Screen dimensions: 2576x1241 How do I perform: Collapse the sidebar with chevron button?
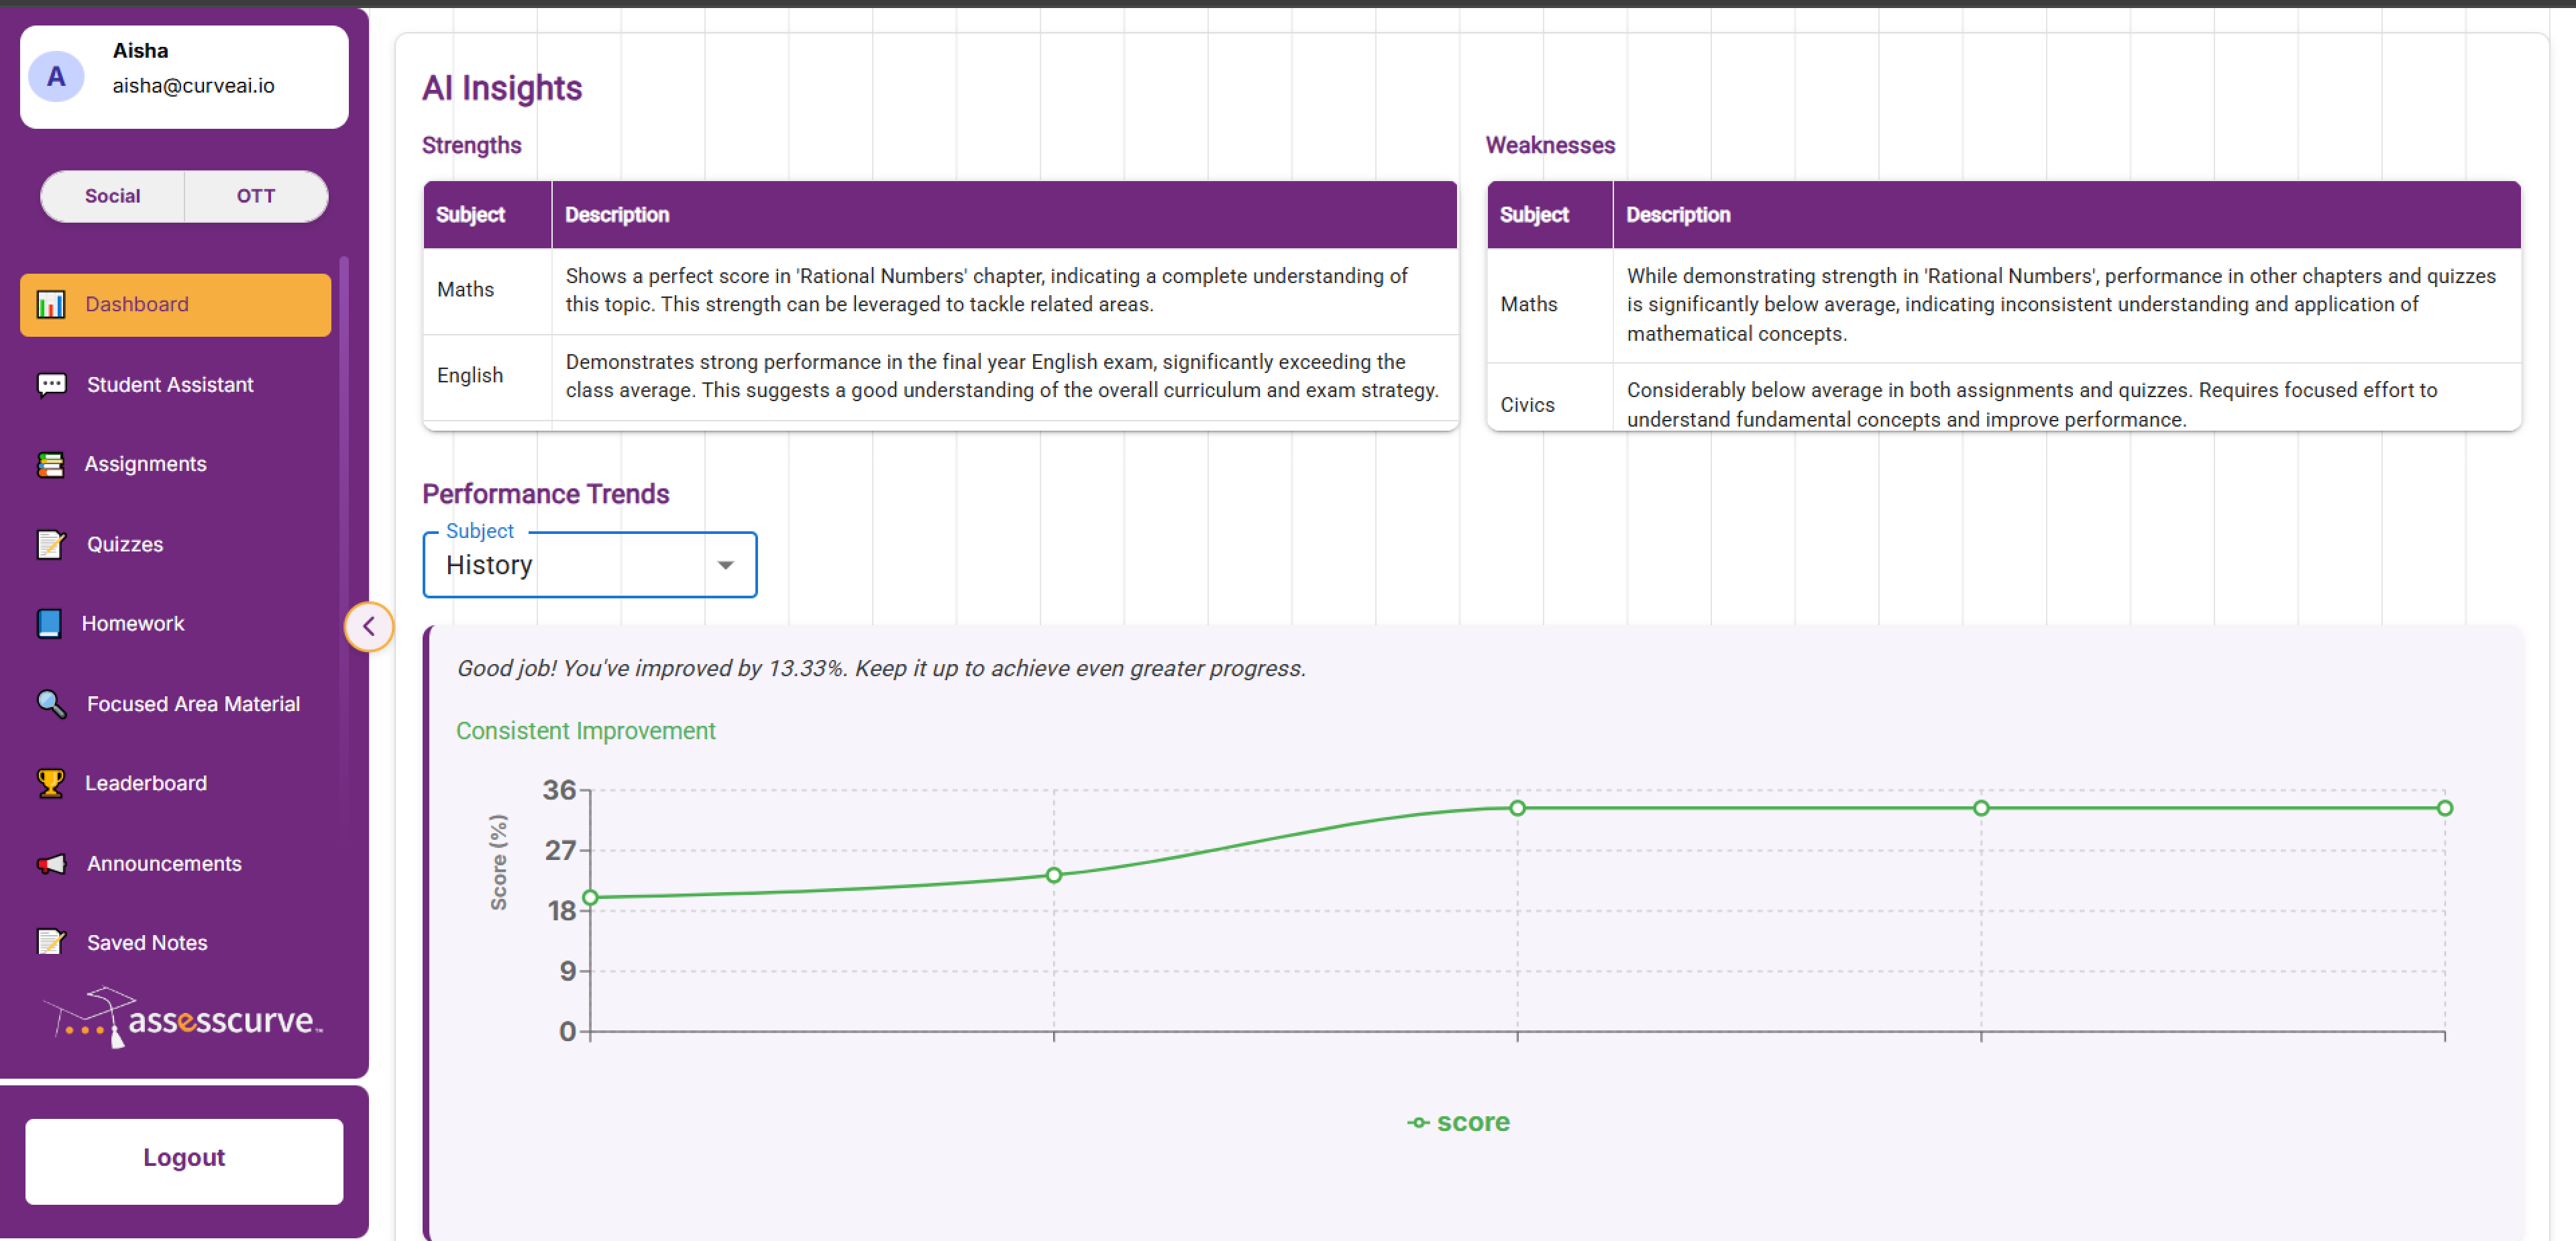click(x=369, y=626)
